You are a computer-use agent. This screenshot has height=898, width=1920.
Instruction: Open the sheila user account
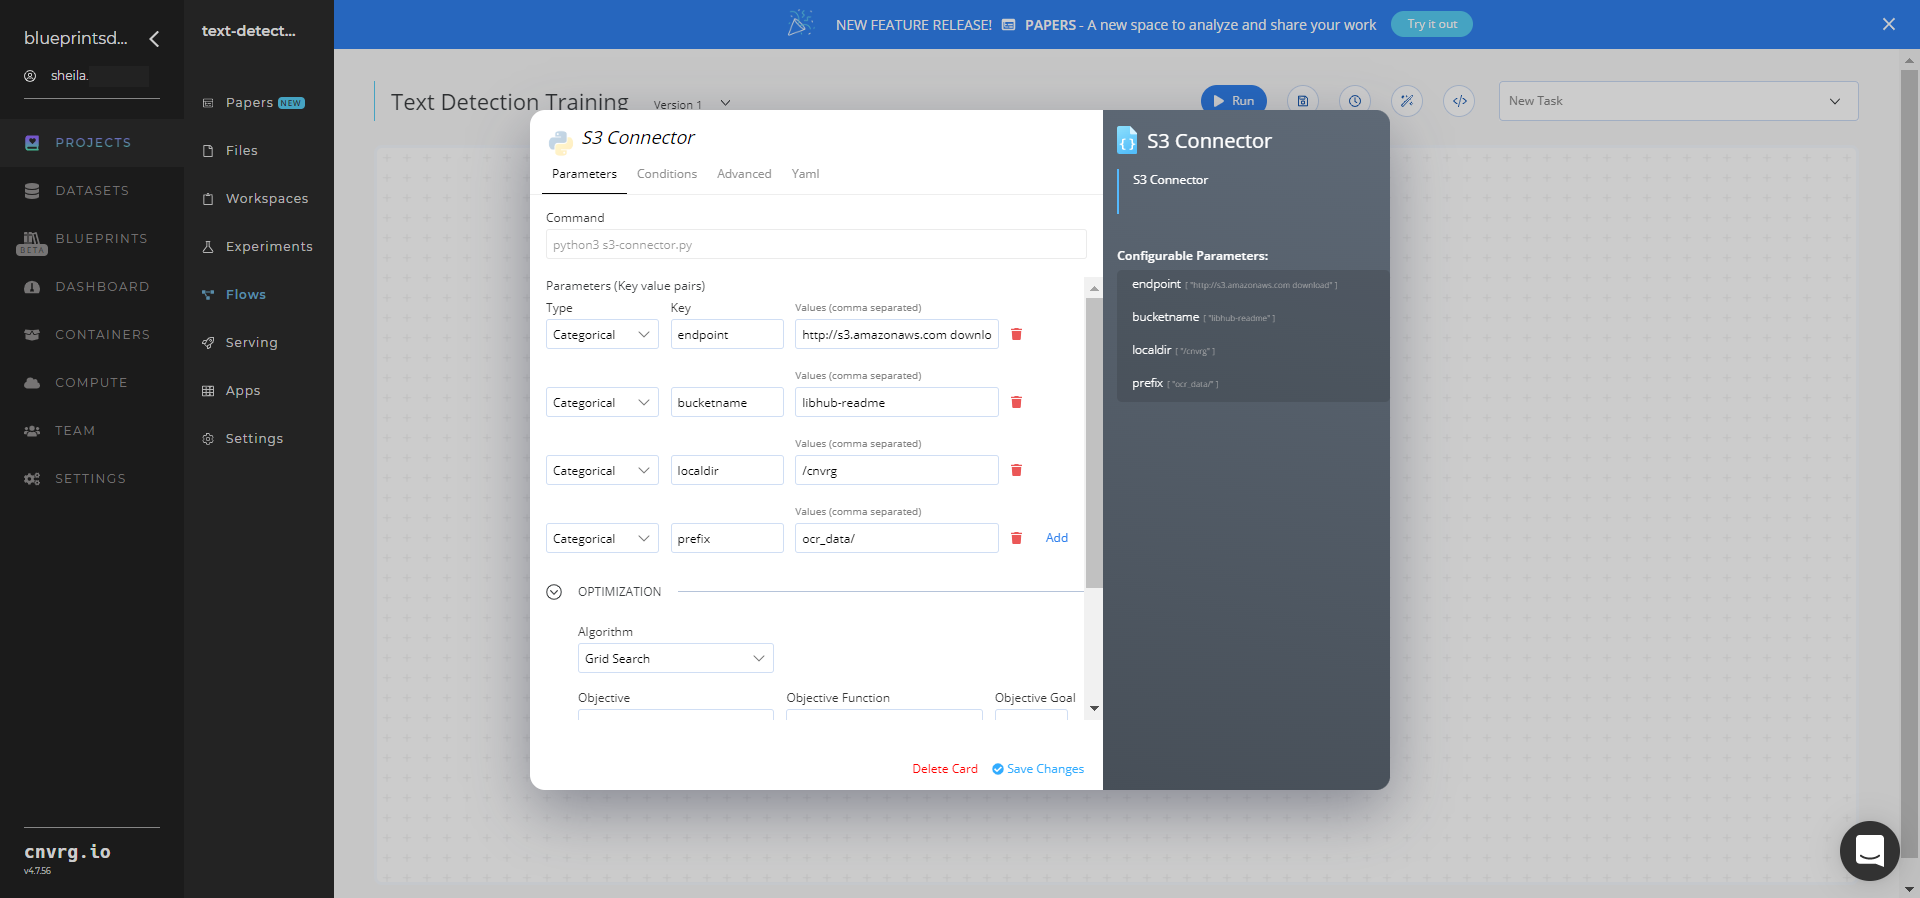click(86, 76)
